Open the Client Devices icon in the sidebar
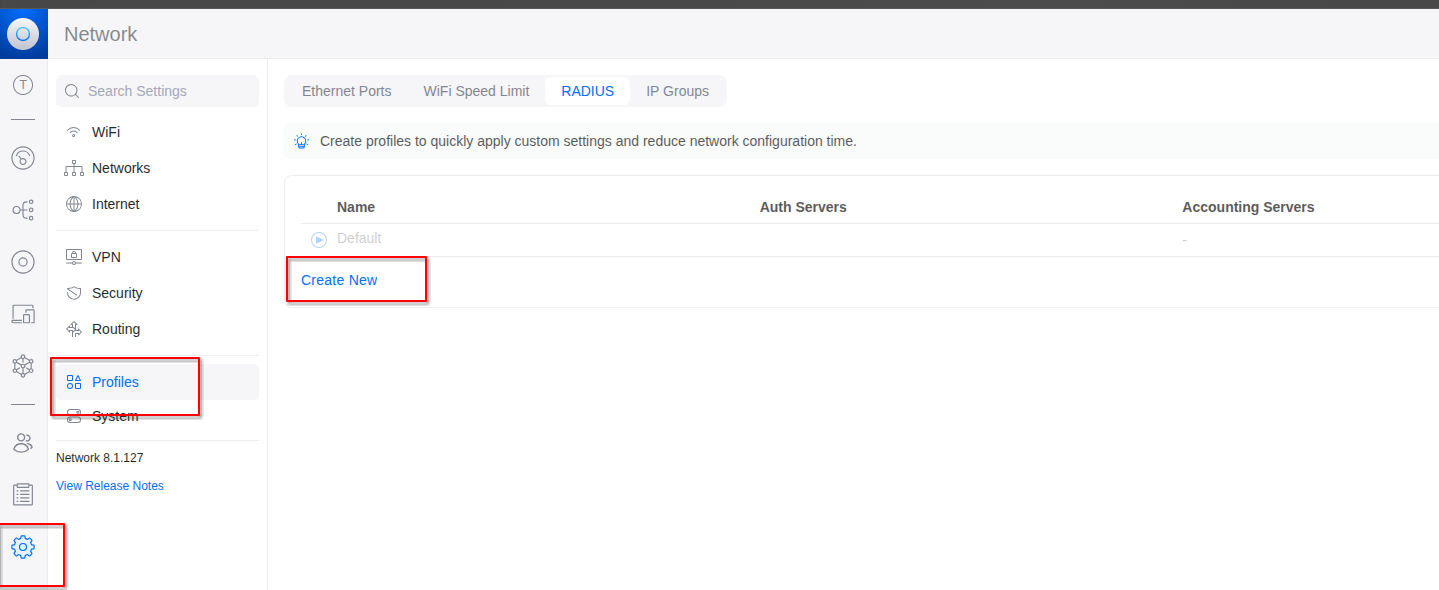This screenshot has height=590, width=1439. click(23, 314)
